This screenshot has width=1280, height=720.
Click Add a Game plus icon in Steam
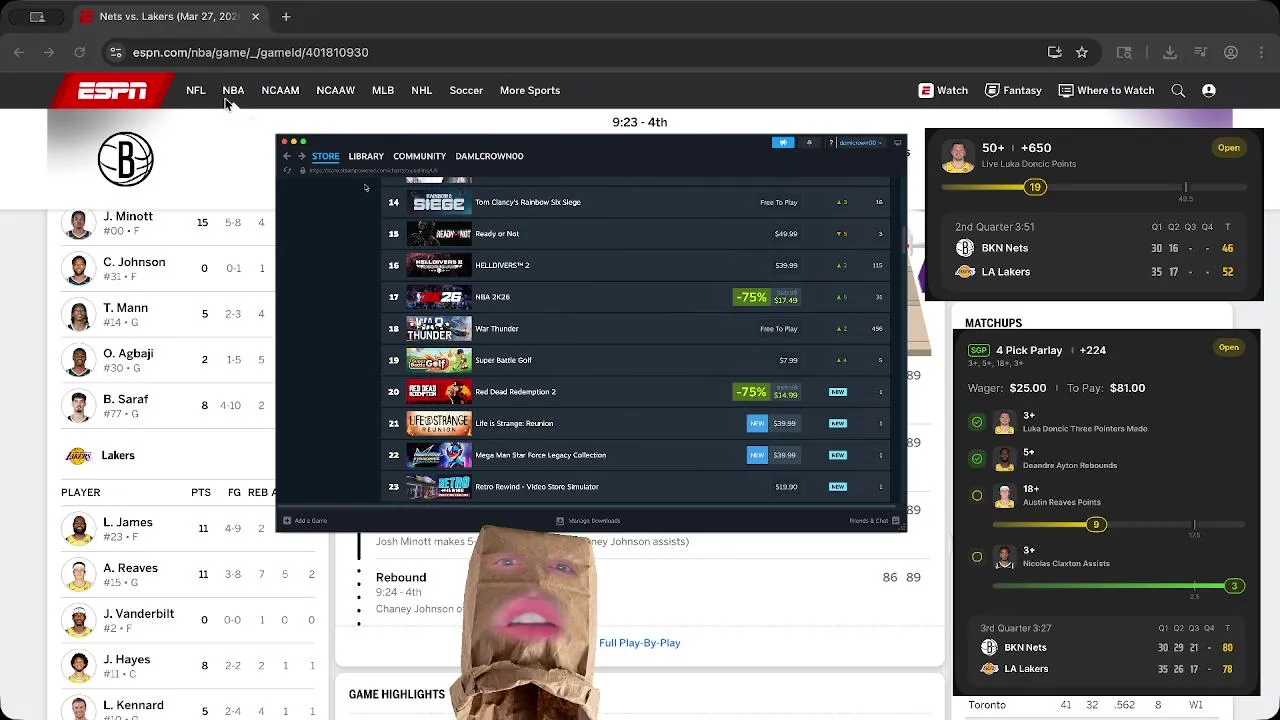(287, 520)
